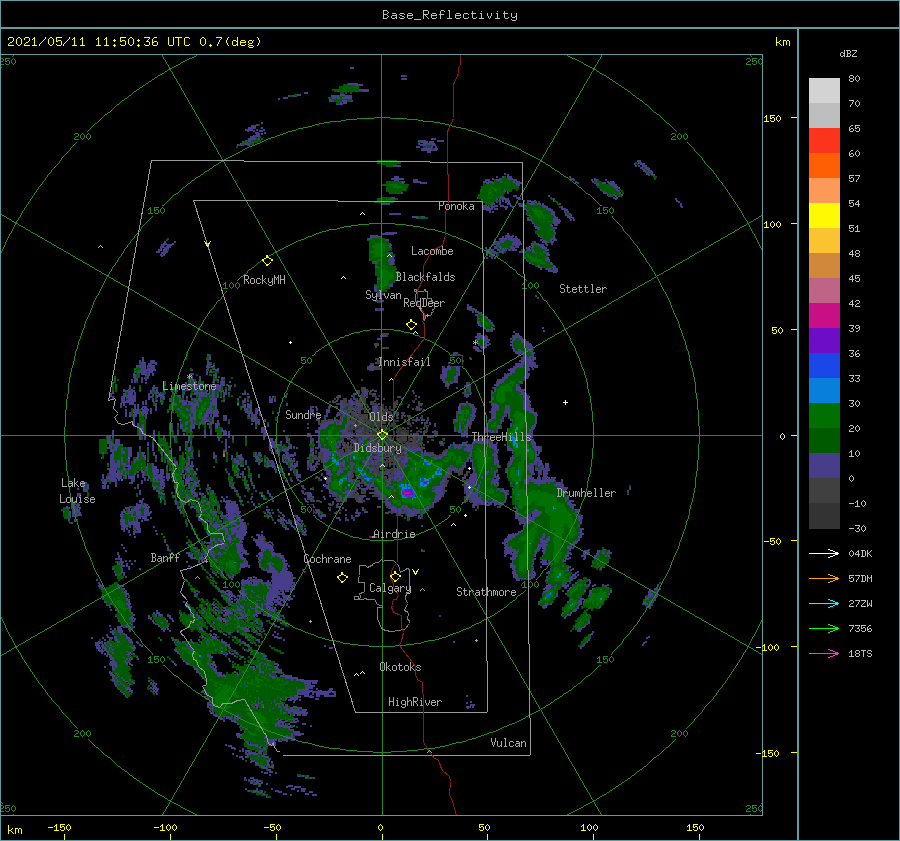
Task: Click the Lacombe town label
Action: pos(432,251)
